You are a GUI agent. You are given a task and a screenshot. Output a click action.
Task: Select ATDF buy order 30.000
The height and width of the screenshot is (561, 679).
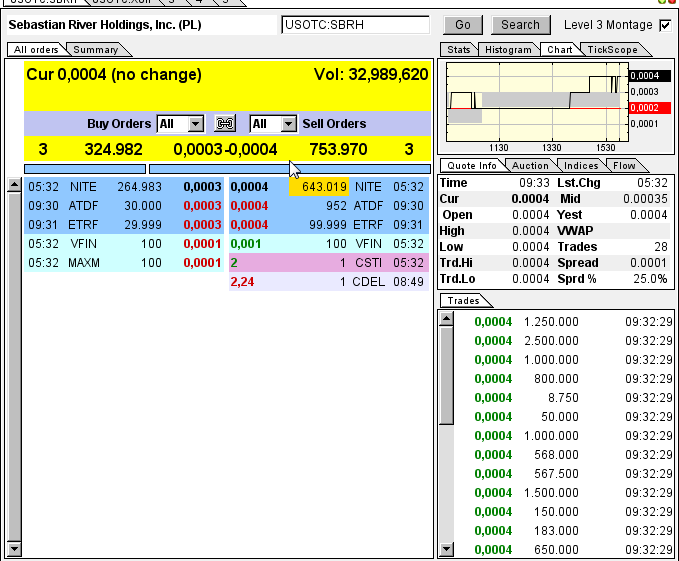click(x=124, y=206)
